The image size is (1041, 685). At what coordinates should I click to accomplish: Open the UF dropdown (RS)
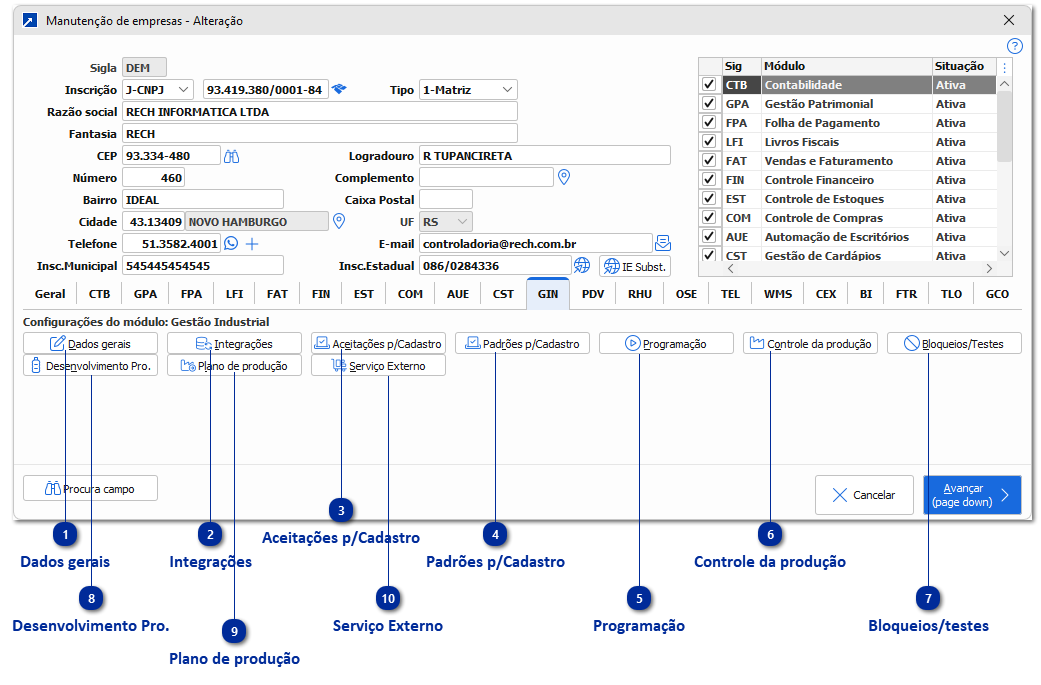446,222
